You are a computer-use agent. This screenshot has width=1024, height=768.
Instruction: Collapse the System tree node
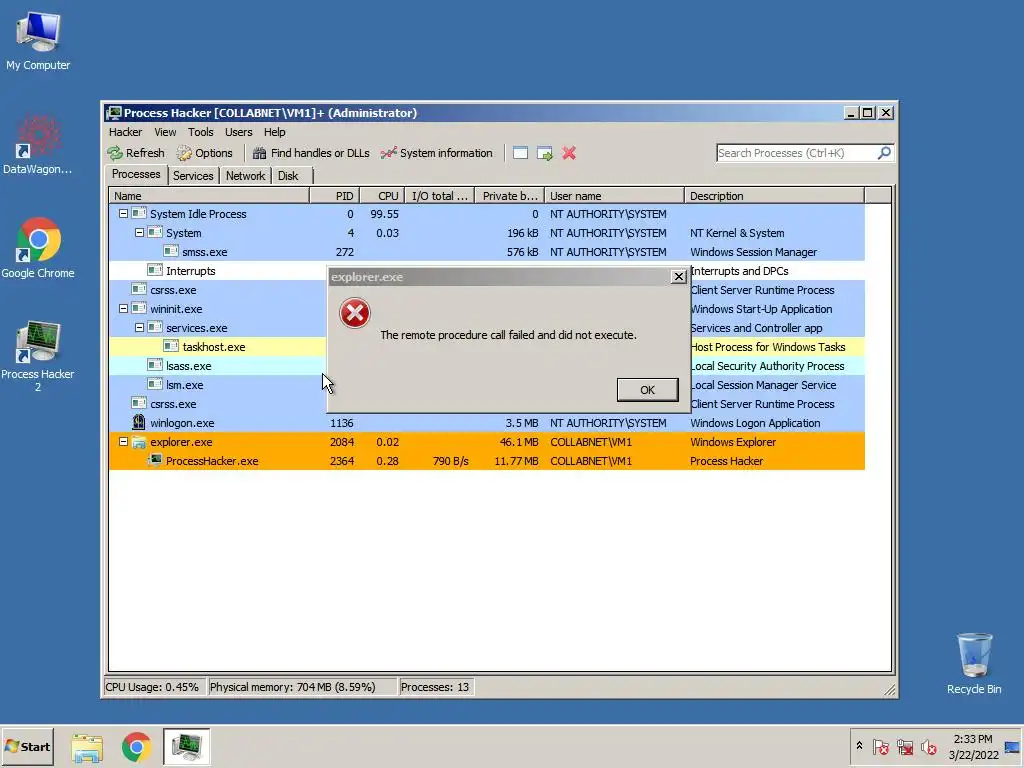(139, 232)
